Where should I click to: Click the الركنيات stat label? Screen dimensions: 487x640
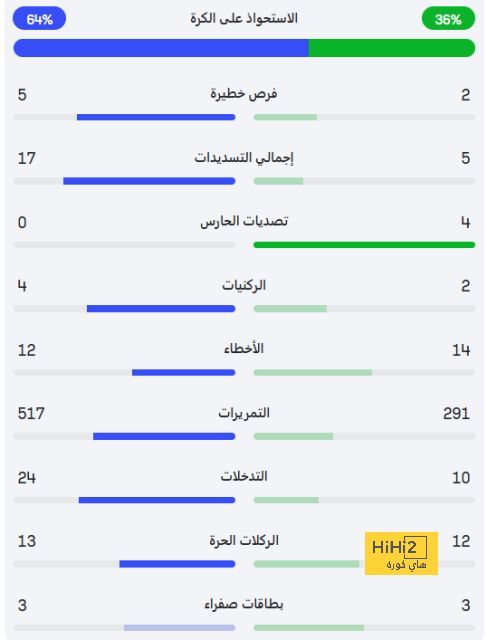point(244,285)
